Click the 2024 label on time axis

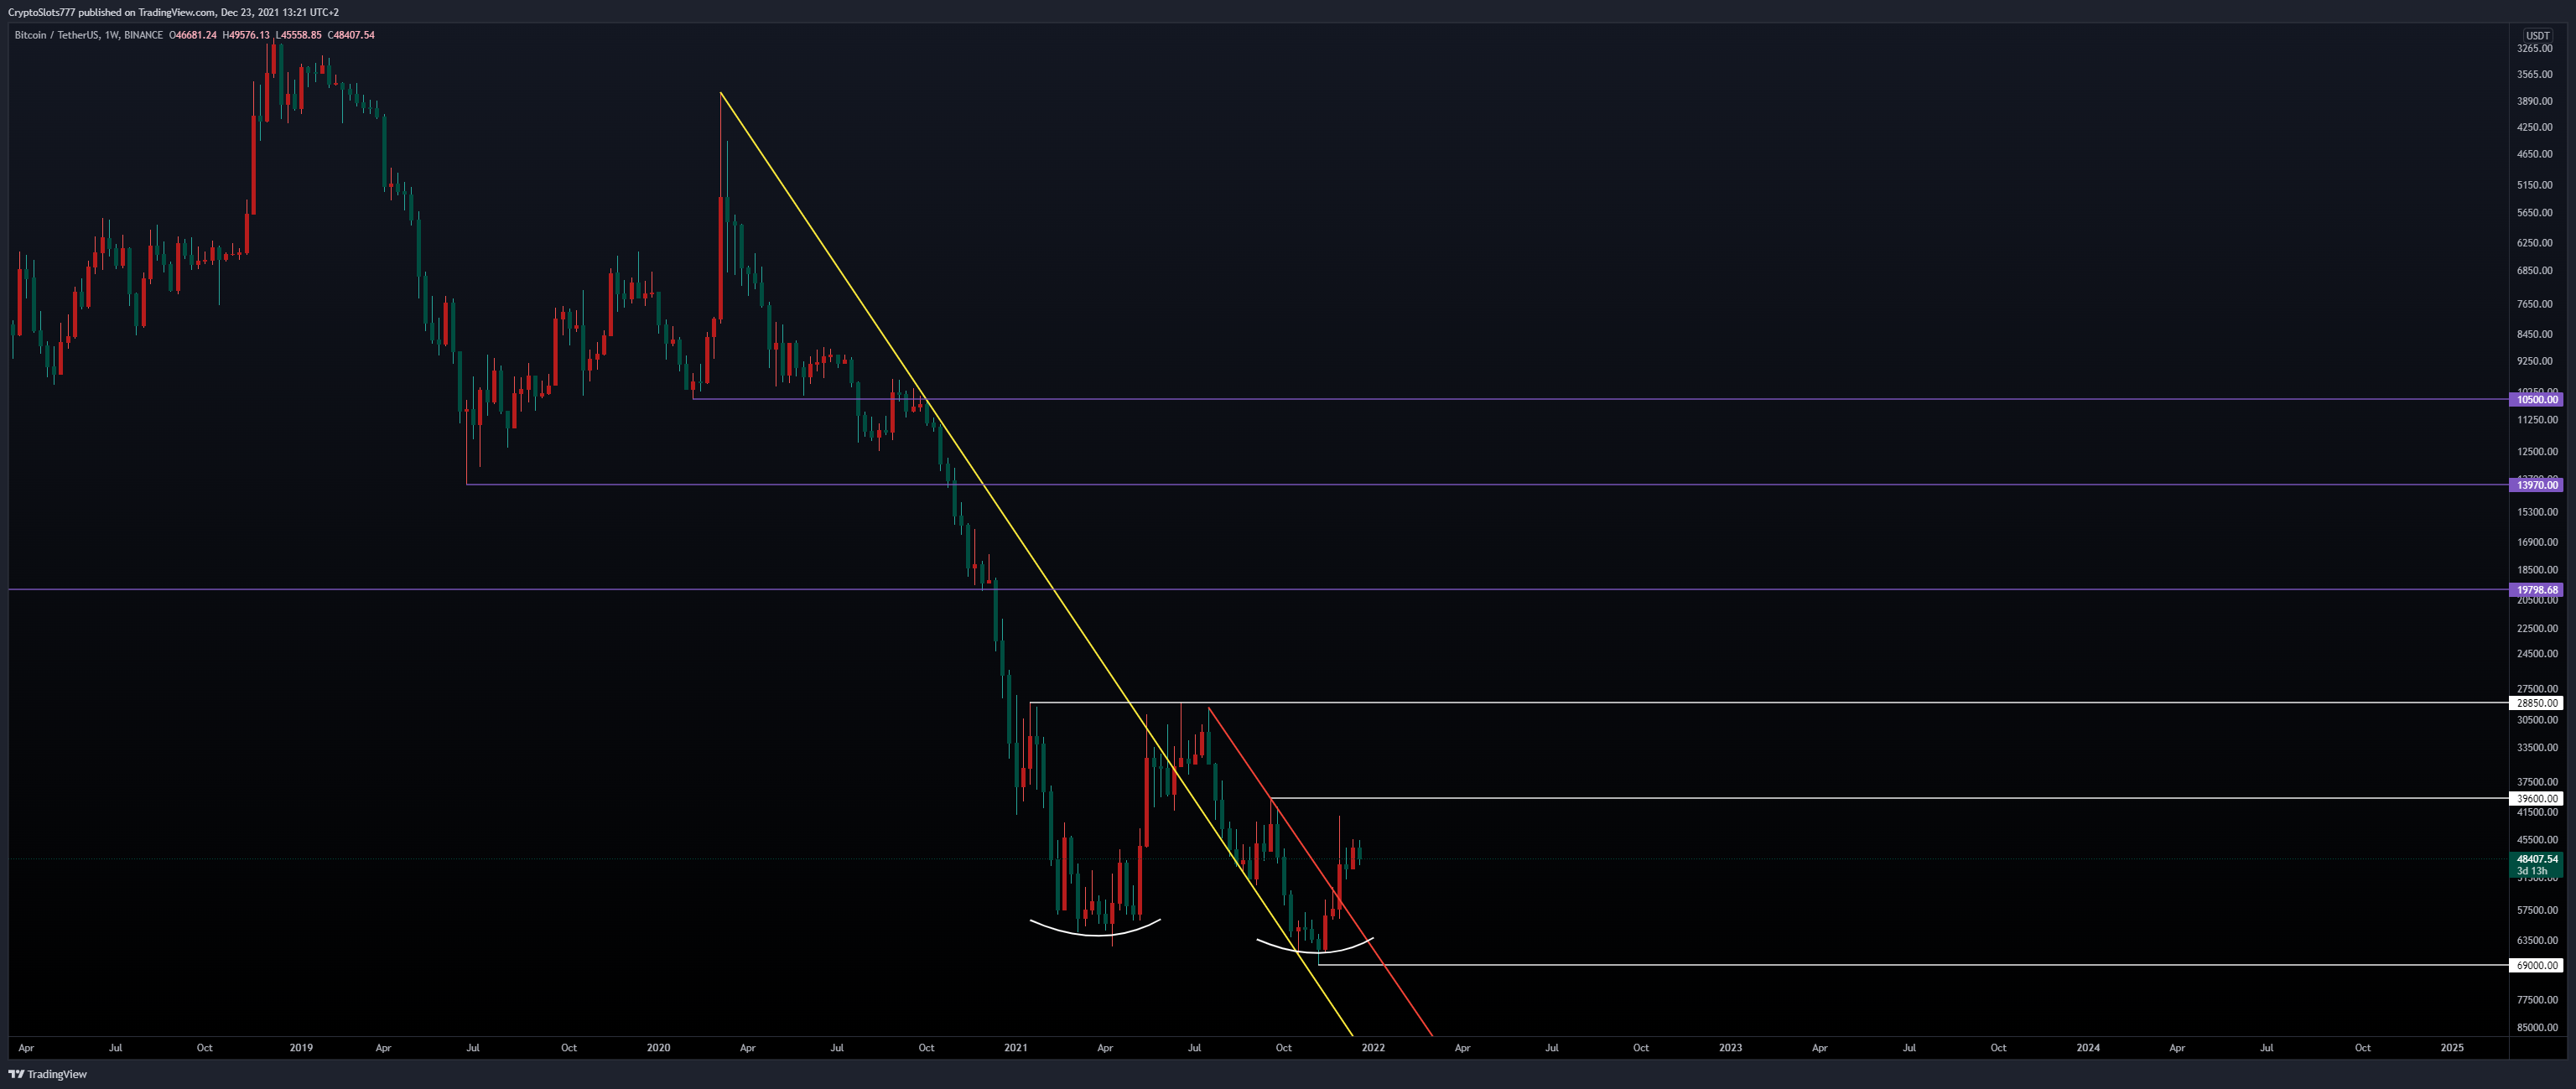(2088, 1048)
